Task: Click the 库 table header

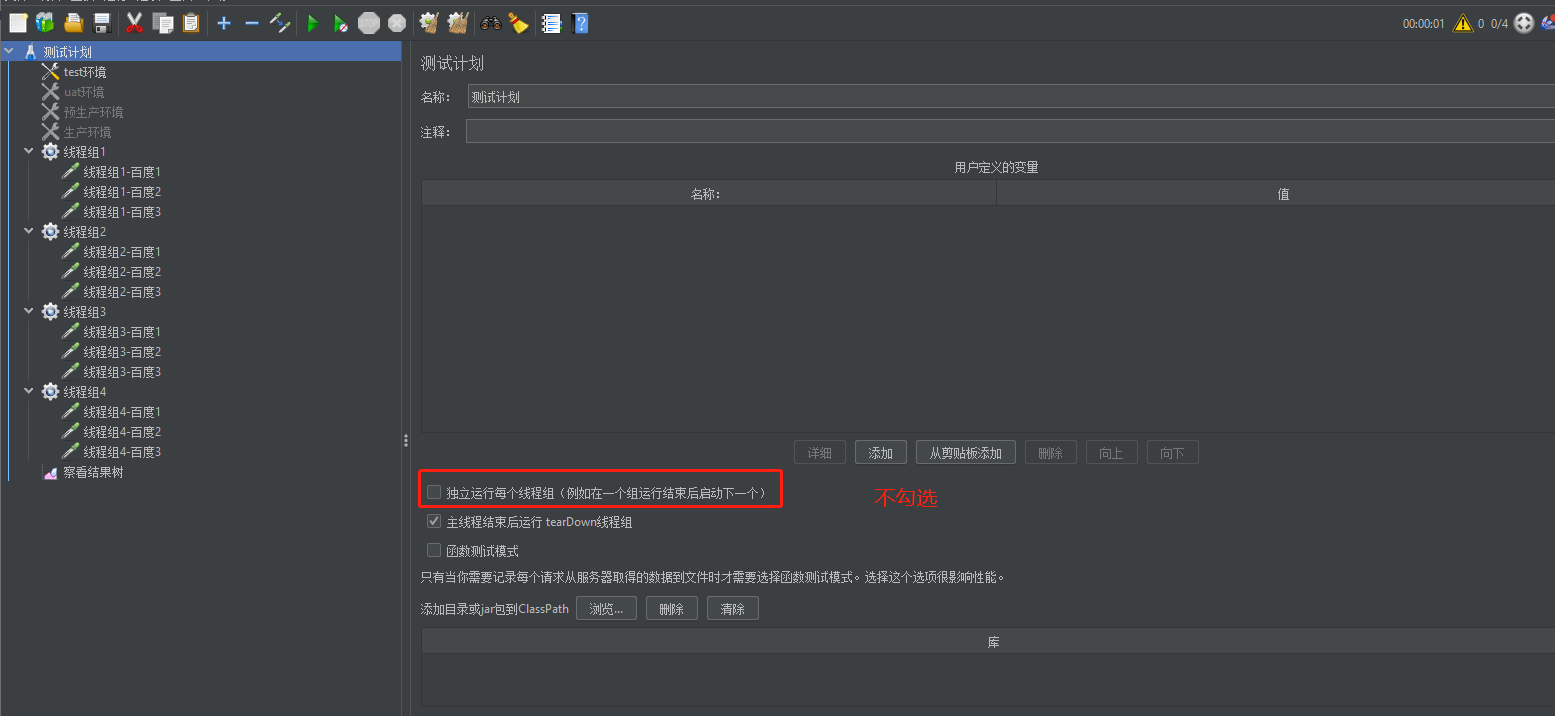Action: [x=988, y=642]
